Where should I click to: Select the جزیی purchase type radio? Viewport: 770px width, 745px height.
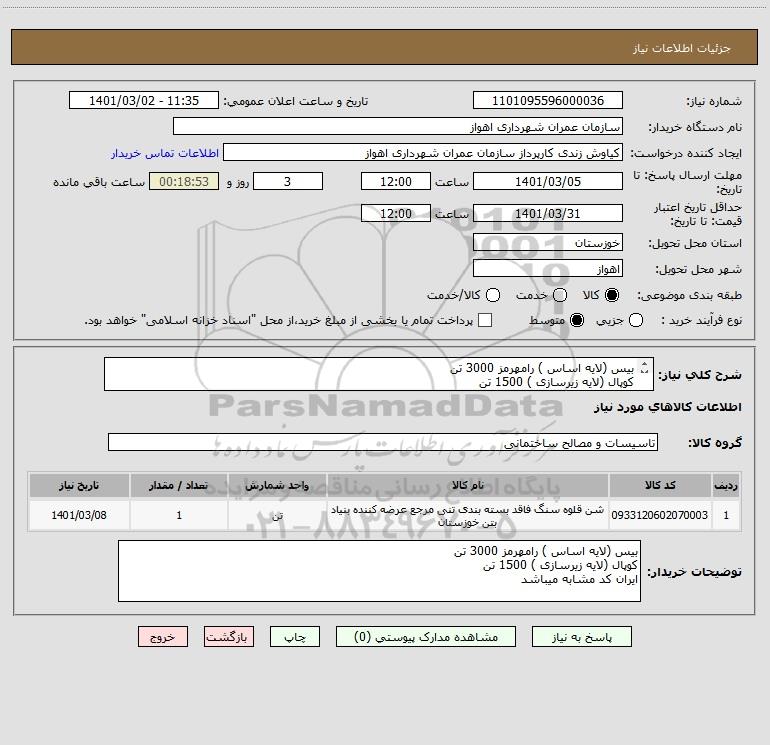pos(636,320)
